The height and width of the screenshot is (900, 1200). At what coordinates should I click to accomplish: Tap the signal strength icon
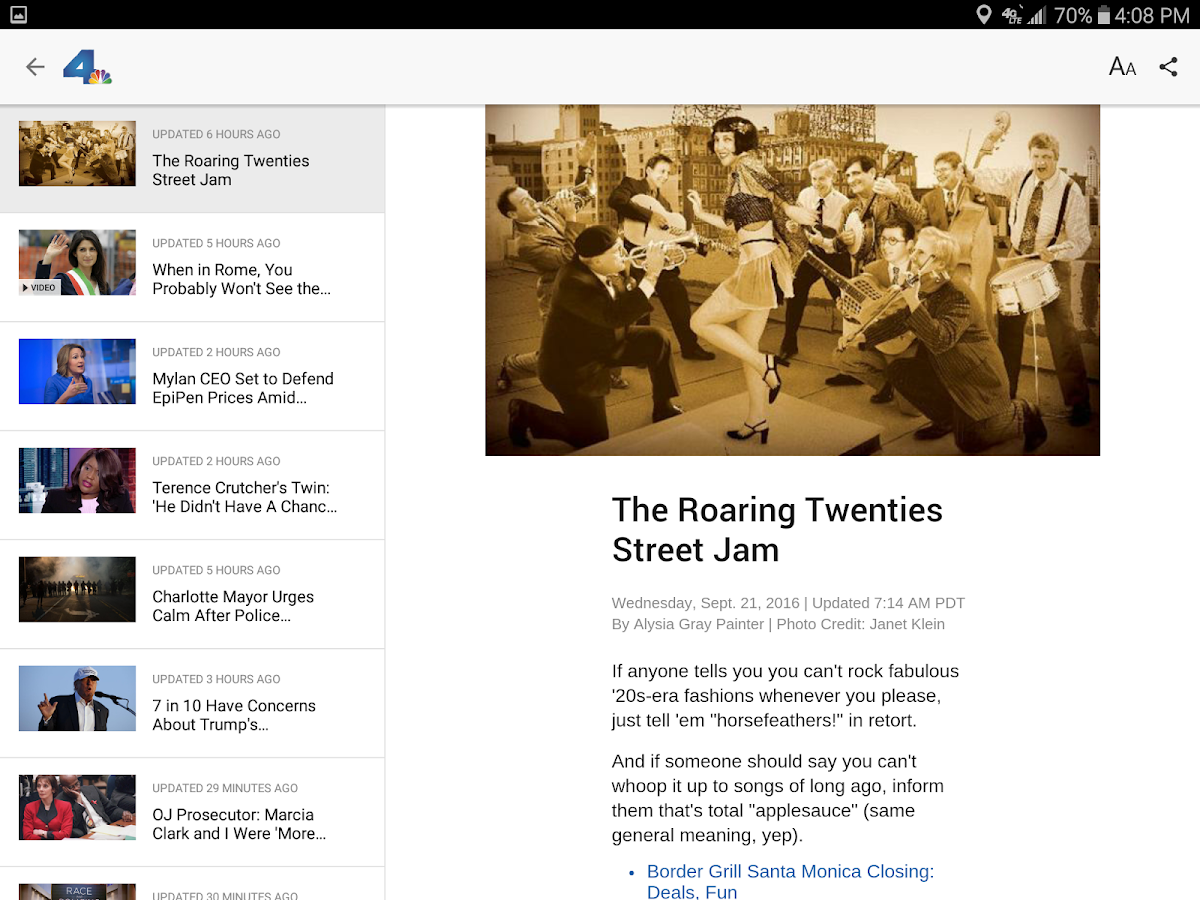(x=1037, y=15)
